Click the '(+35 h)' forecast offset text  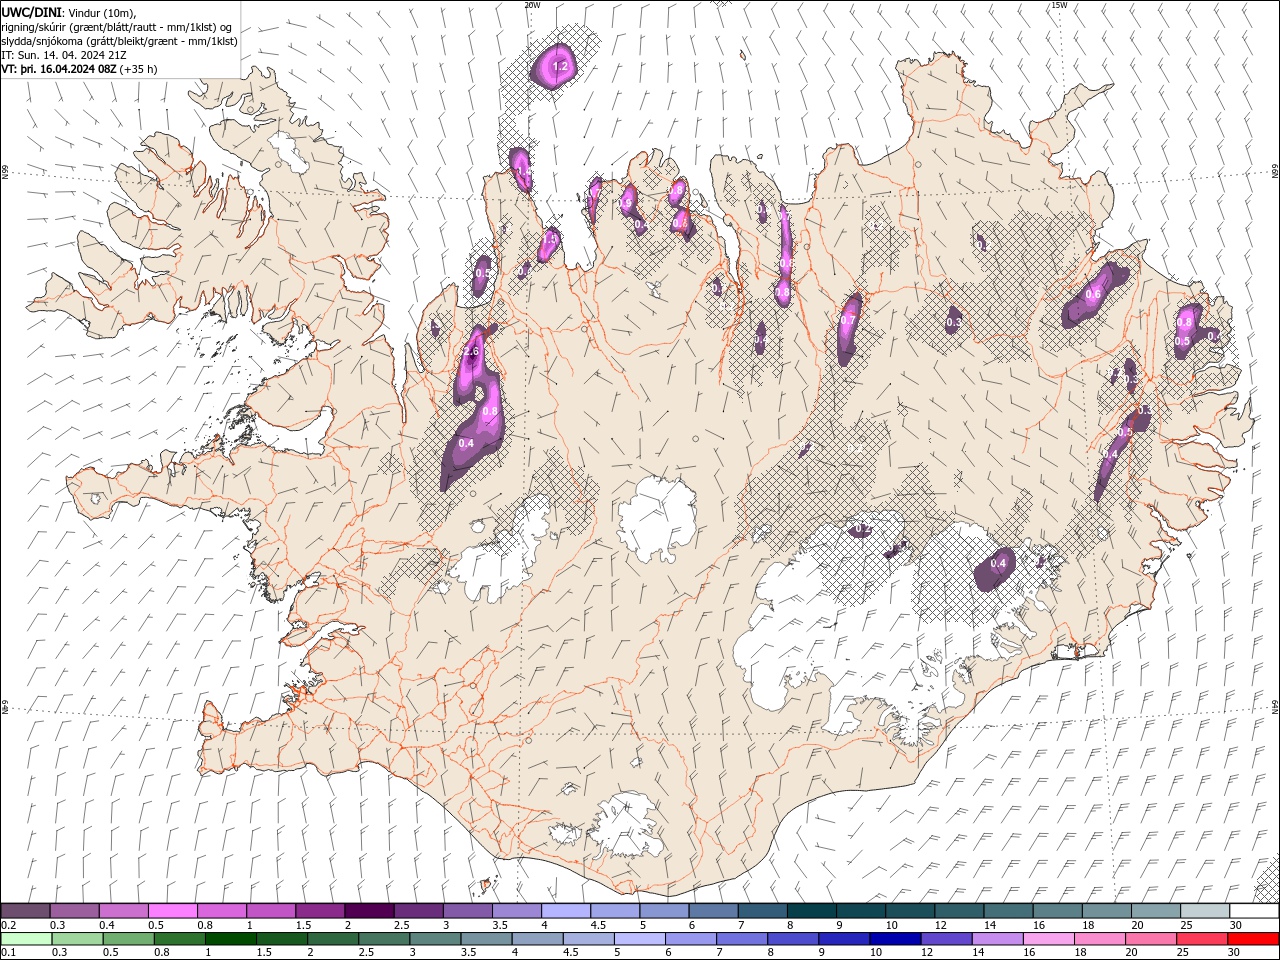pyautogui.click(x=138, y=70)
